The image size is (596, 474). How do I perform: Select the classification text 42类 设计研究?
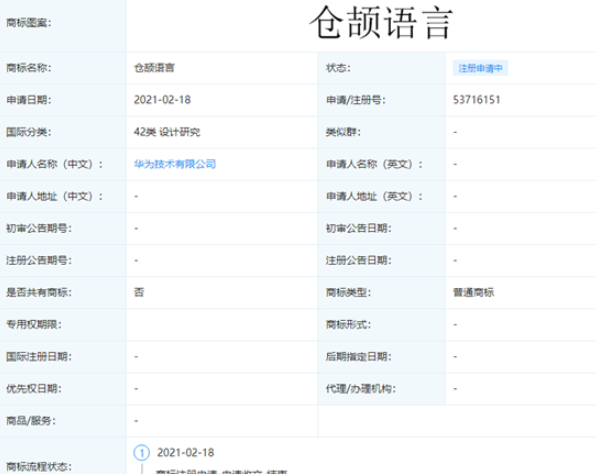166,132
